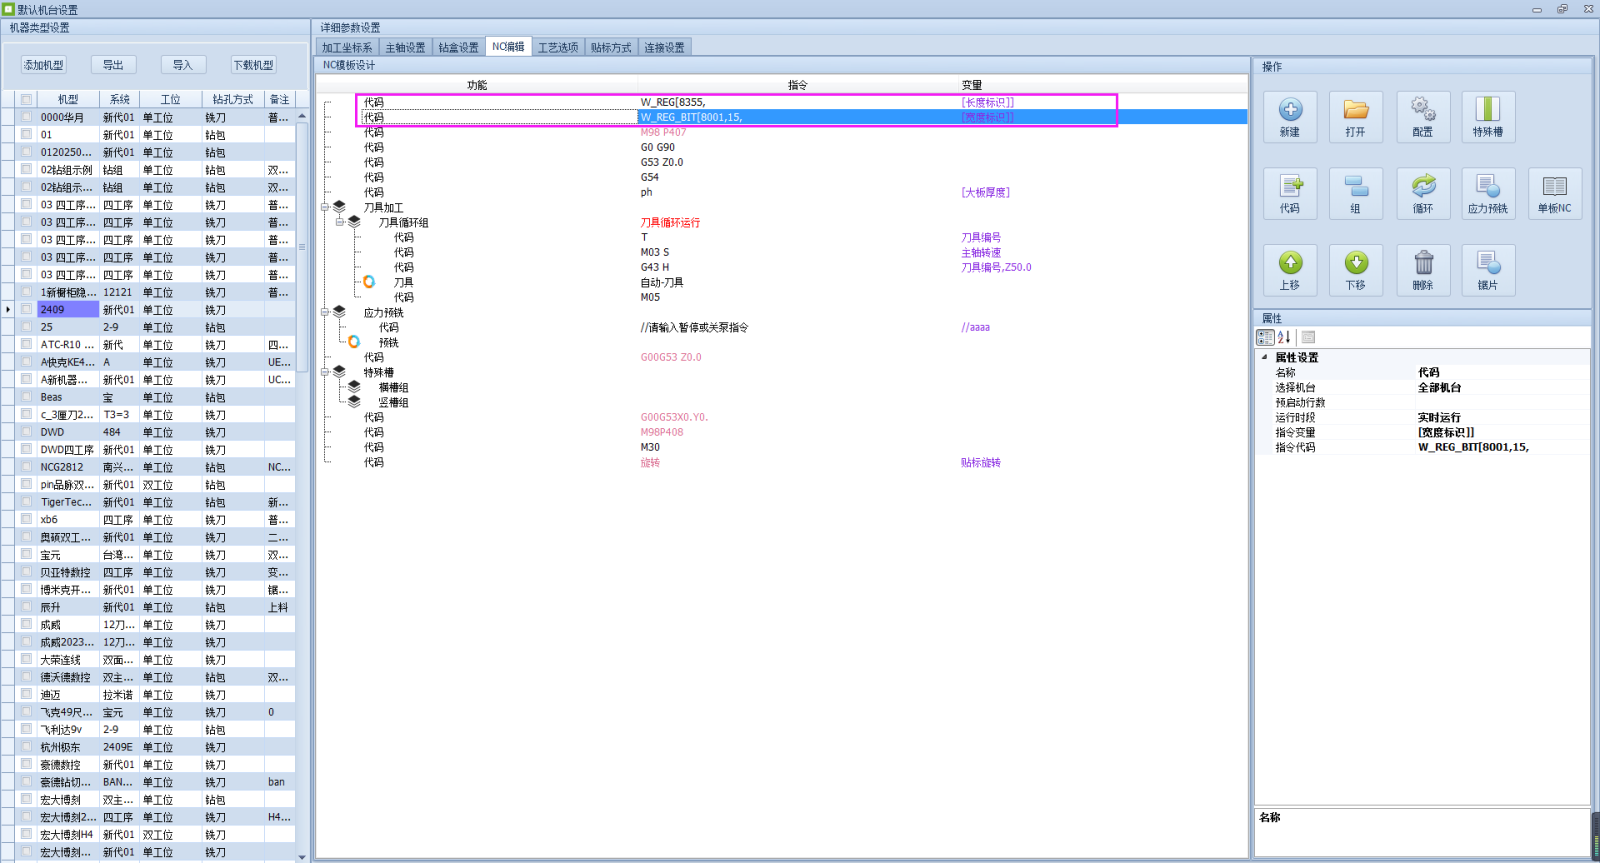Sort properties alphabetically with A-Z icon

pos(1284,337)
